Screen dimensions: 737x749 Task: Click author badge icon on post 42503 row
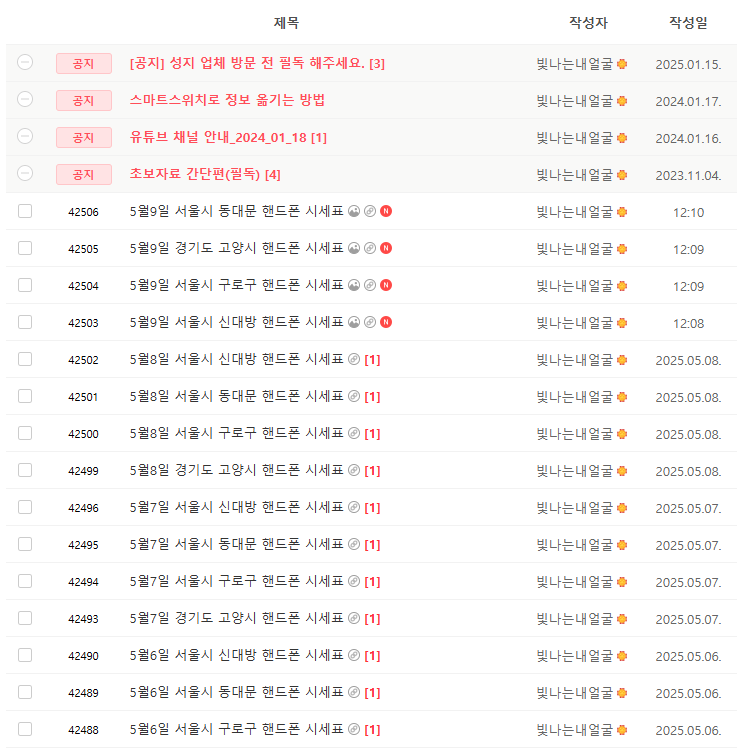tap(622, 322)
